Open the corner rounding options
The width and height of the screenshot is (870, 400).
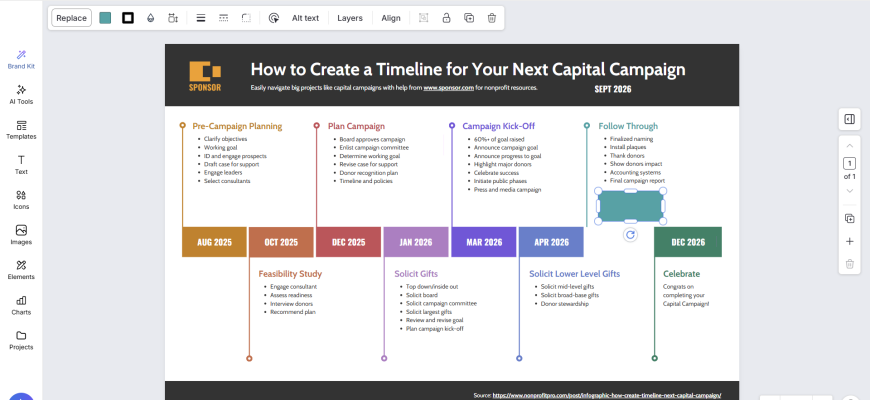pos(246,18)
